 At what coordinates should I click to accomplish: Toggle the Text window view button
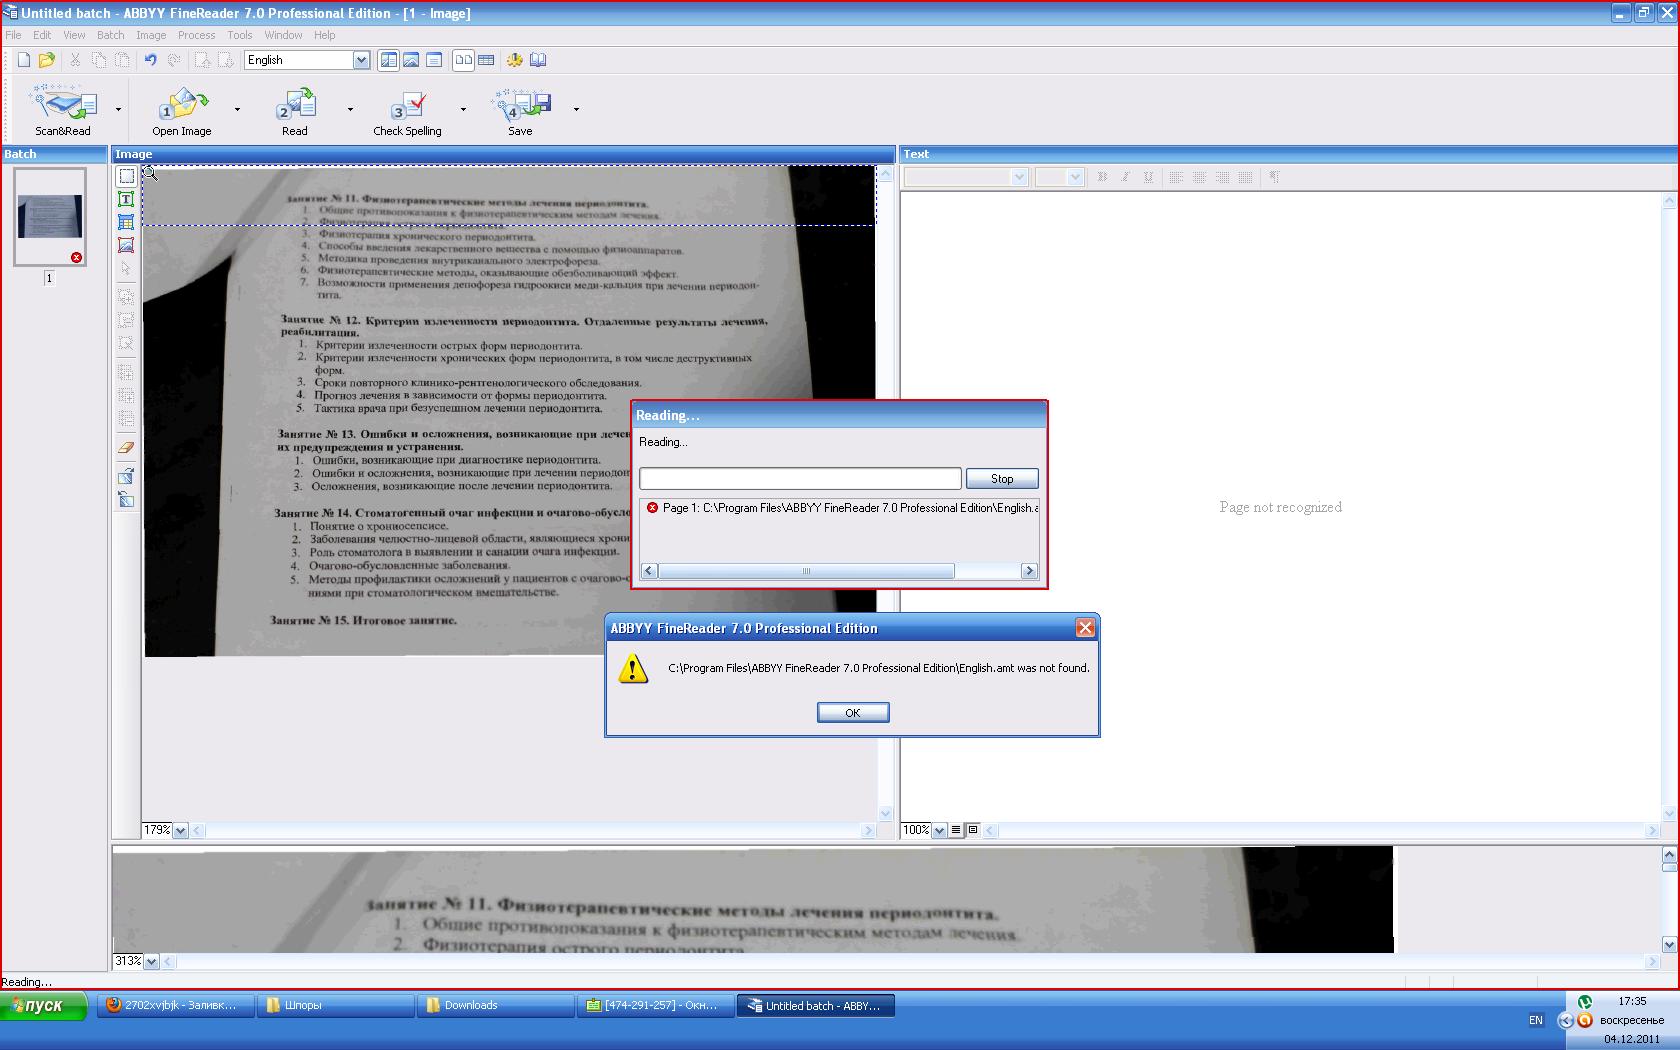pyautogui.click(x=434, y=60)
